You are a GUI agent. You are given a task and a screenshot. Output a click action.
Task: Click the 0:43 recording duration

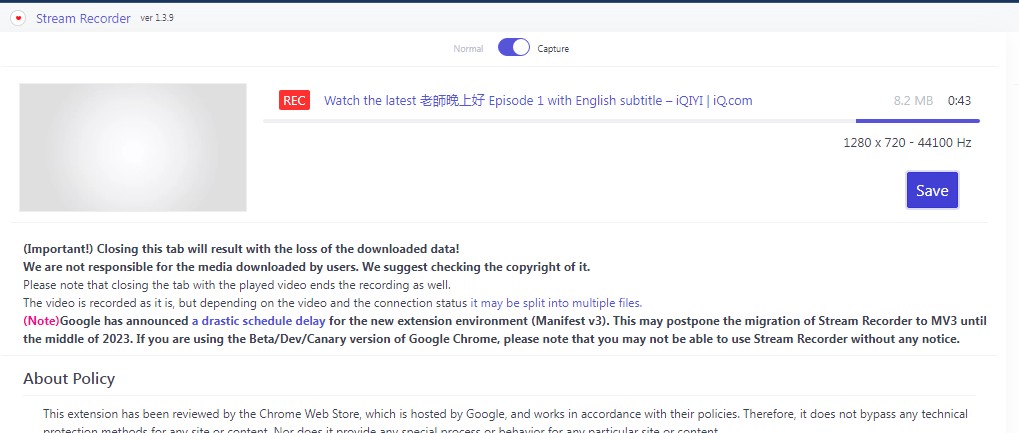959,101
